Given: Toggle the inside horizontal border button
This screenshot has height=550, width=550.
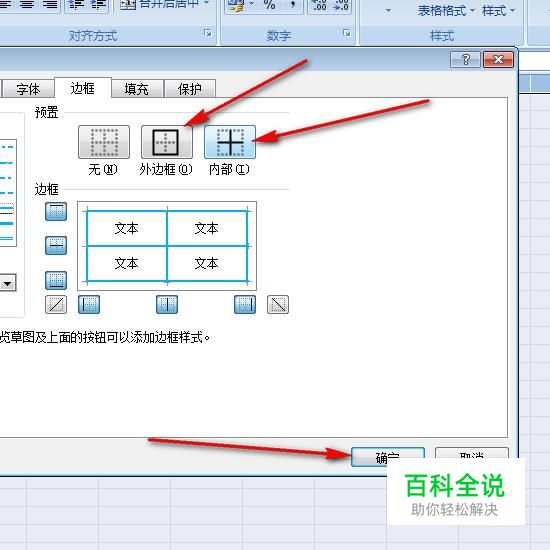Looking at the screenshot, I should pos(56,245).
